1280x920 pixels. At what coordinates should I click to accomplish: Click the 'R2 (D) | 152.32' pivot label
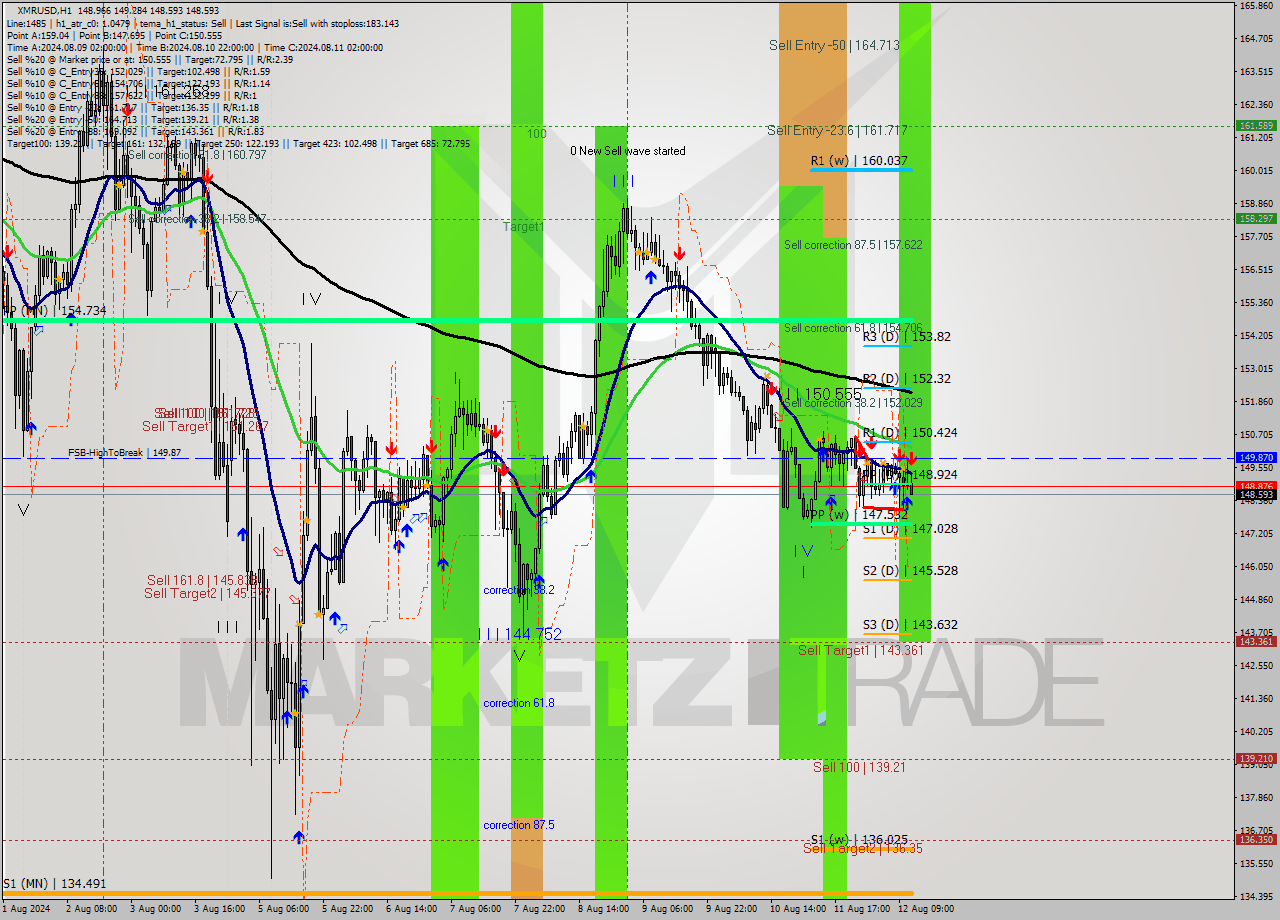click(907, 379)
